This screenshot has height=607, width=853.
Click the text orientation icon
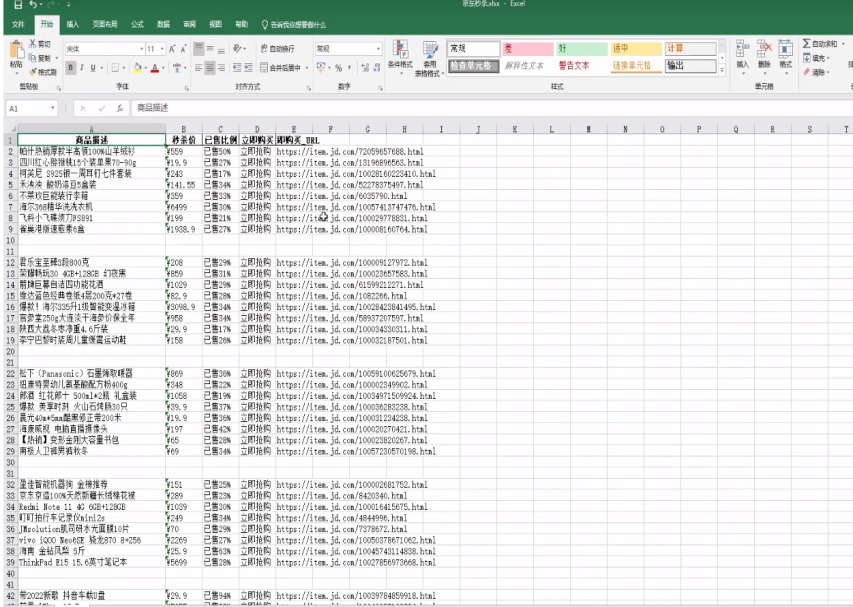237,48
